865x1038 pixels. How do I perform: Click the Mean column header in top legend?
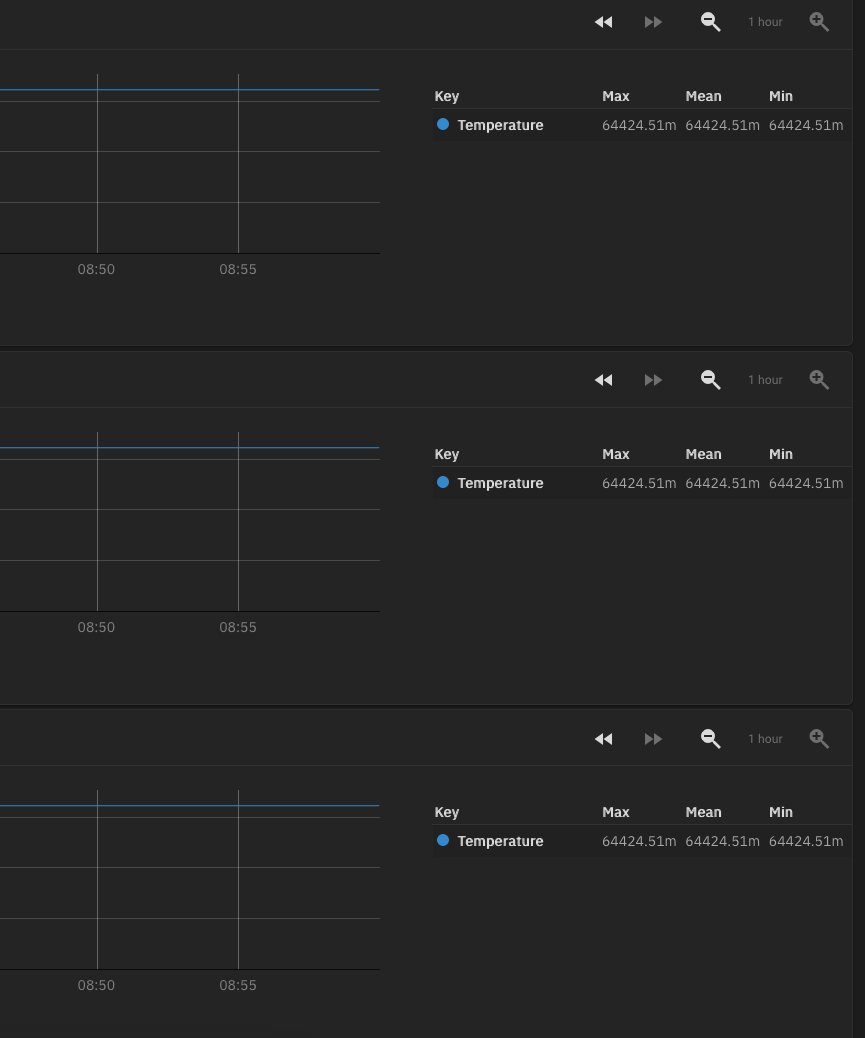pos(703,96)
